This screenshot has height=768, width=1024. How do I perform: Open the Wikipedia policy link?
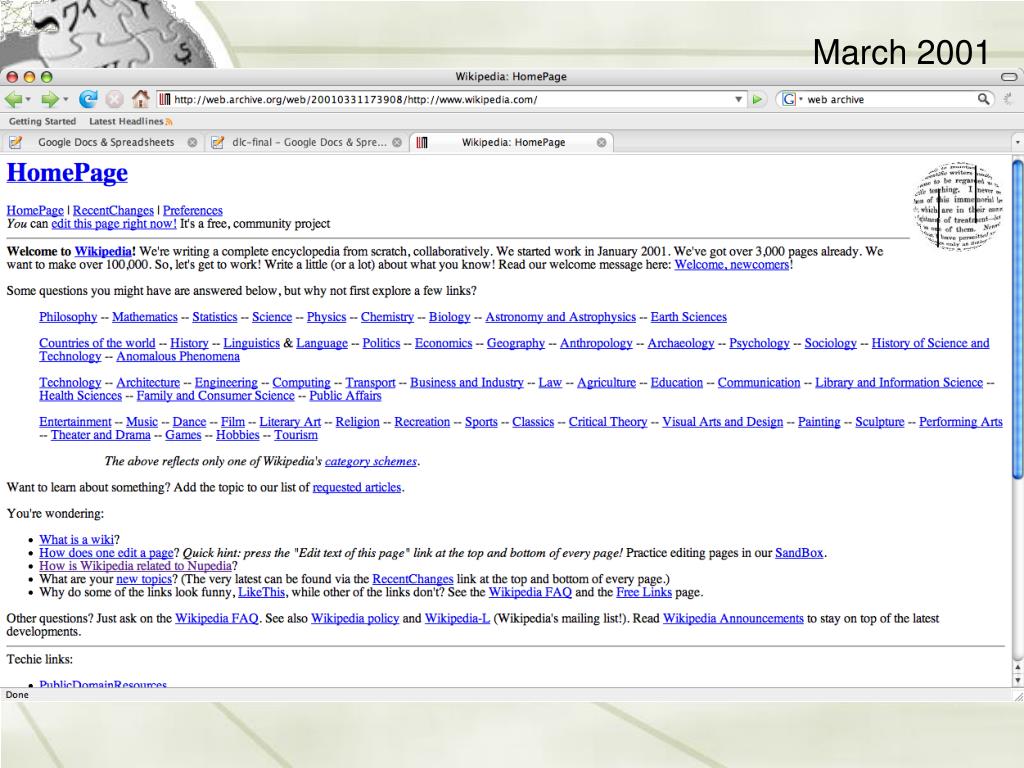(355, 618)
